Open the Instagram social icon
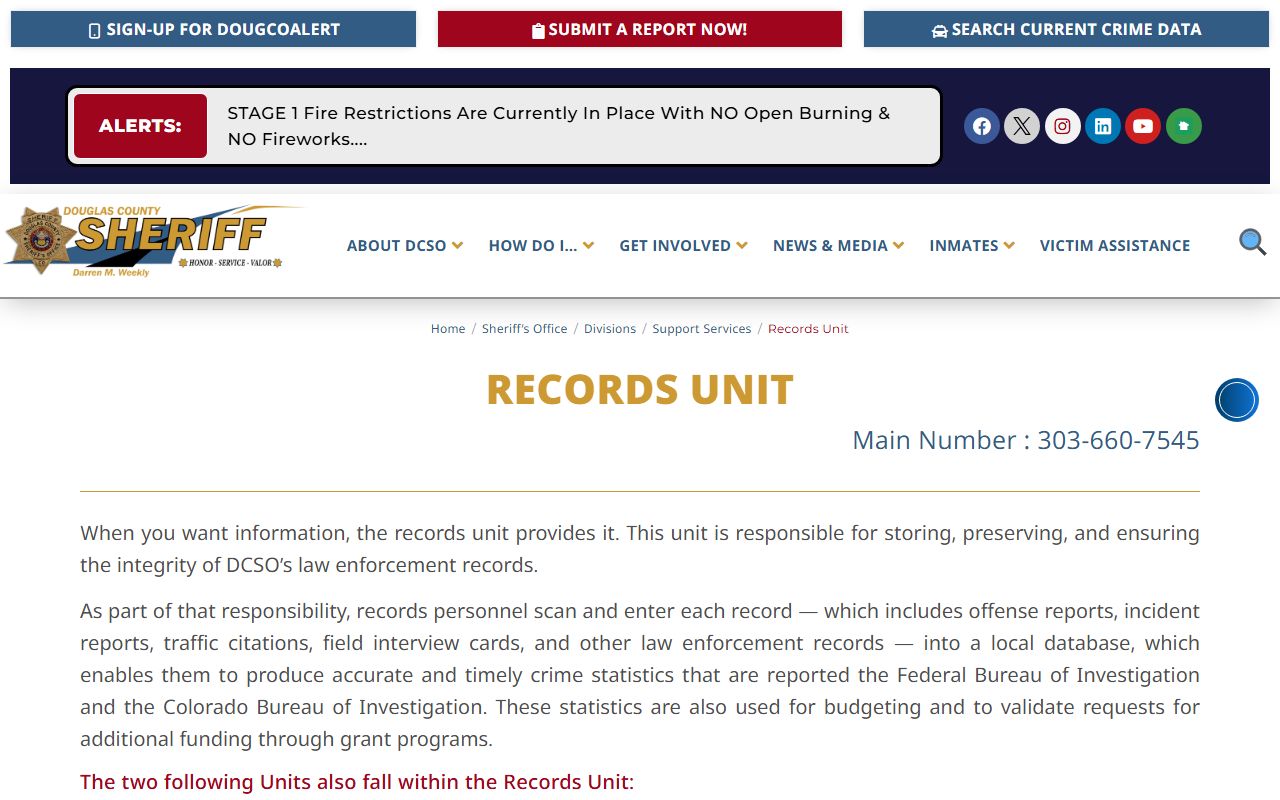 point(1063,126)
